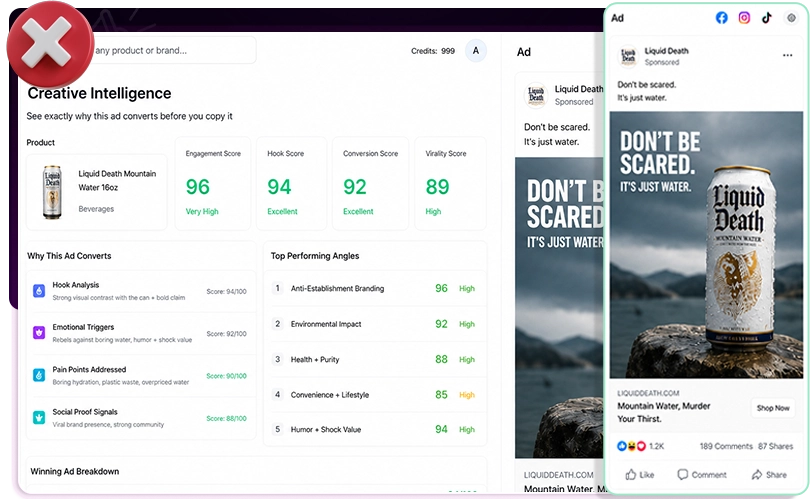The image size is (811, 499).
Task: Click the ad image in the green-bordered preview card
Action: 707,245
